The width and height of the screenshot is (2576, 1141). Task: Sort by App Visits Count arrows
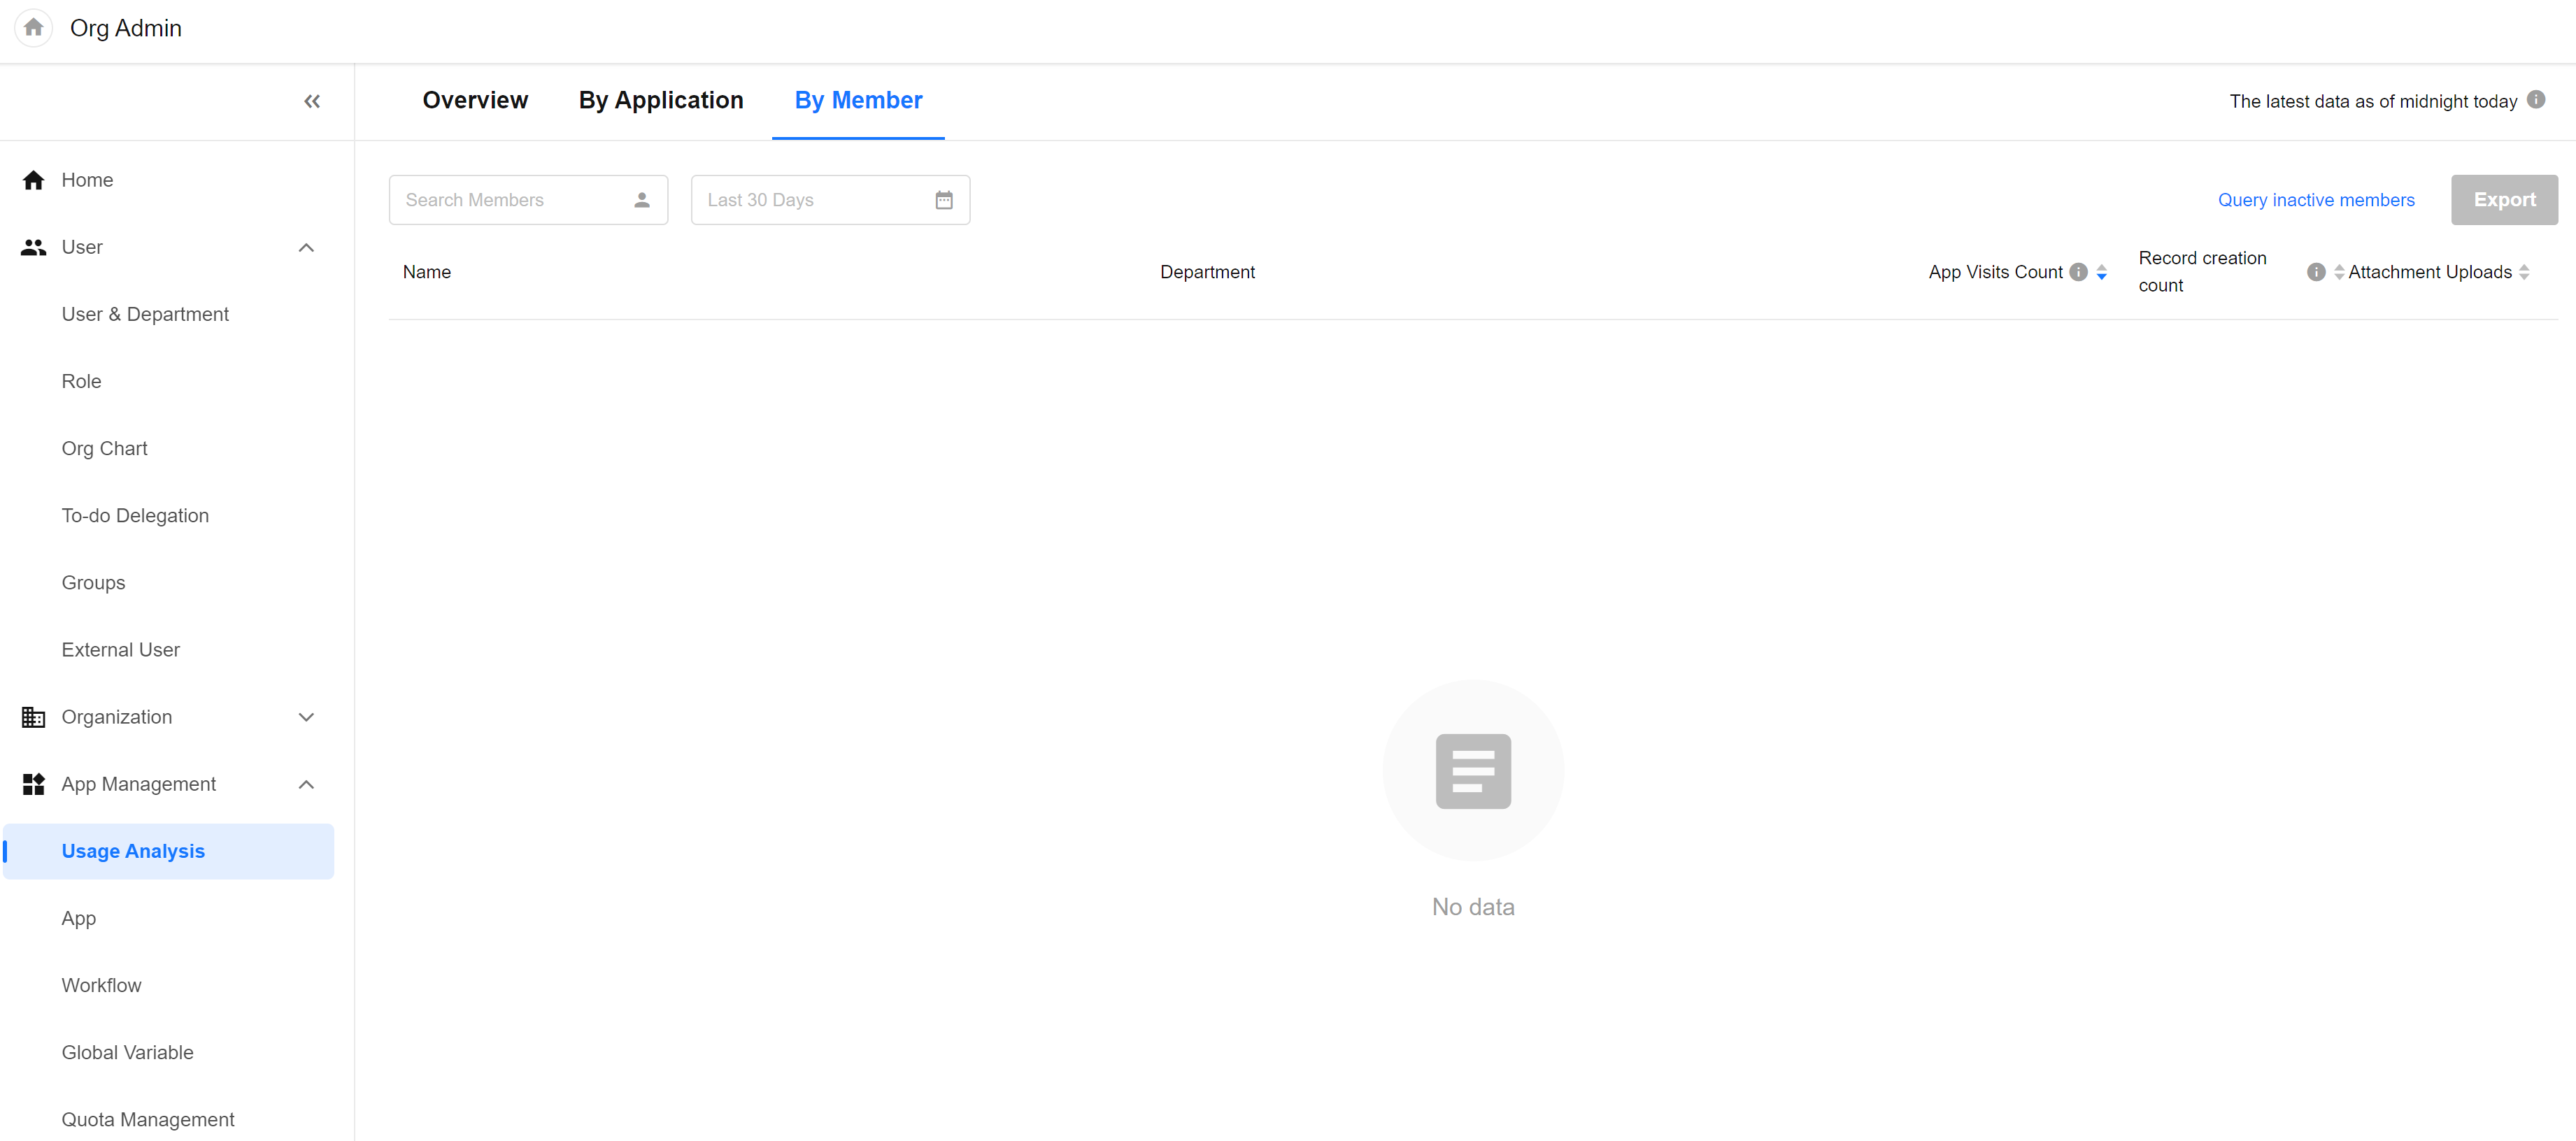(x=2101, y=272)
